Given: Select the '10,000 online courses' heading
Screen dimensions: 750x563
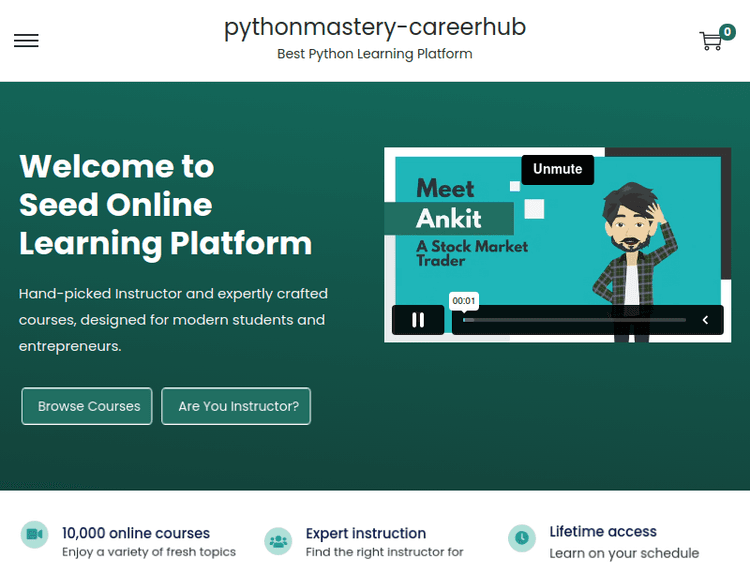Looking at the screenshot, I should pos(136,533).
